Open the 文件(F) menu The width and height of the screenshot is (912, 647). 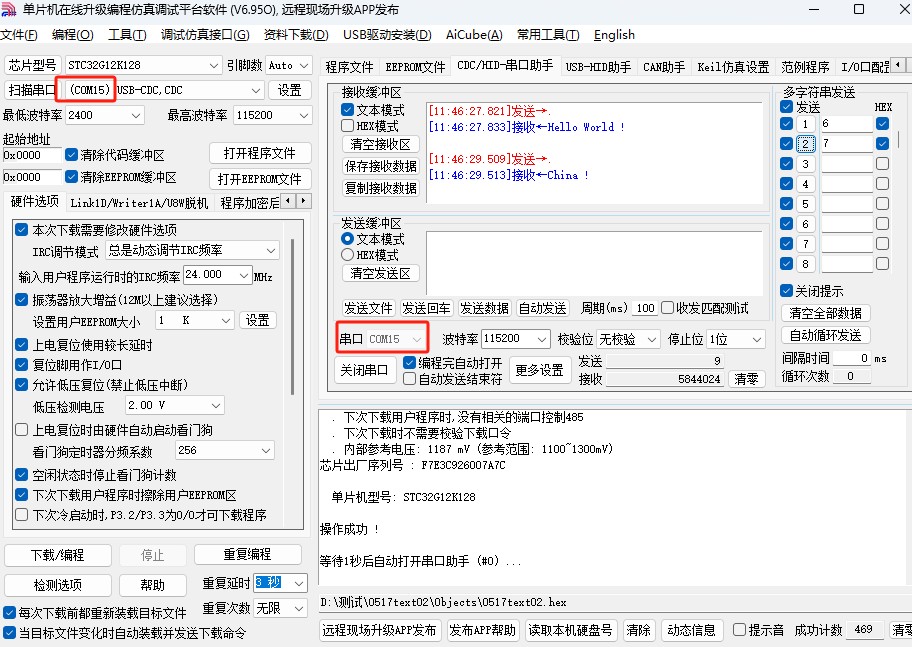[x=19, y=35]
